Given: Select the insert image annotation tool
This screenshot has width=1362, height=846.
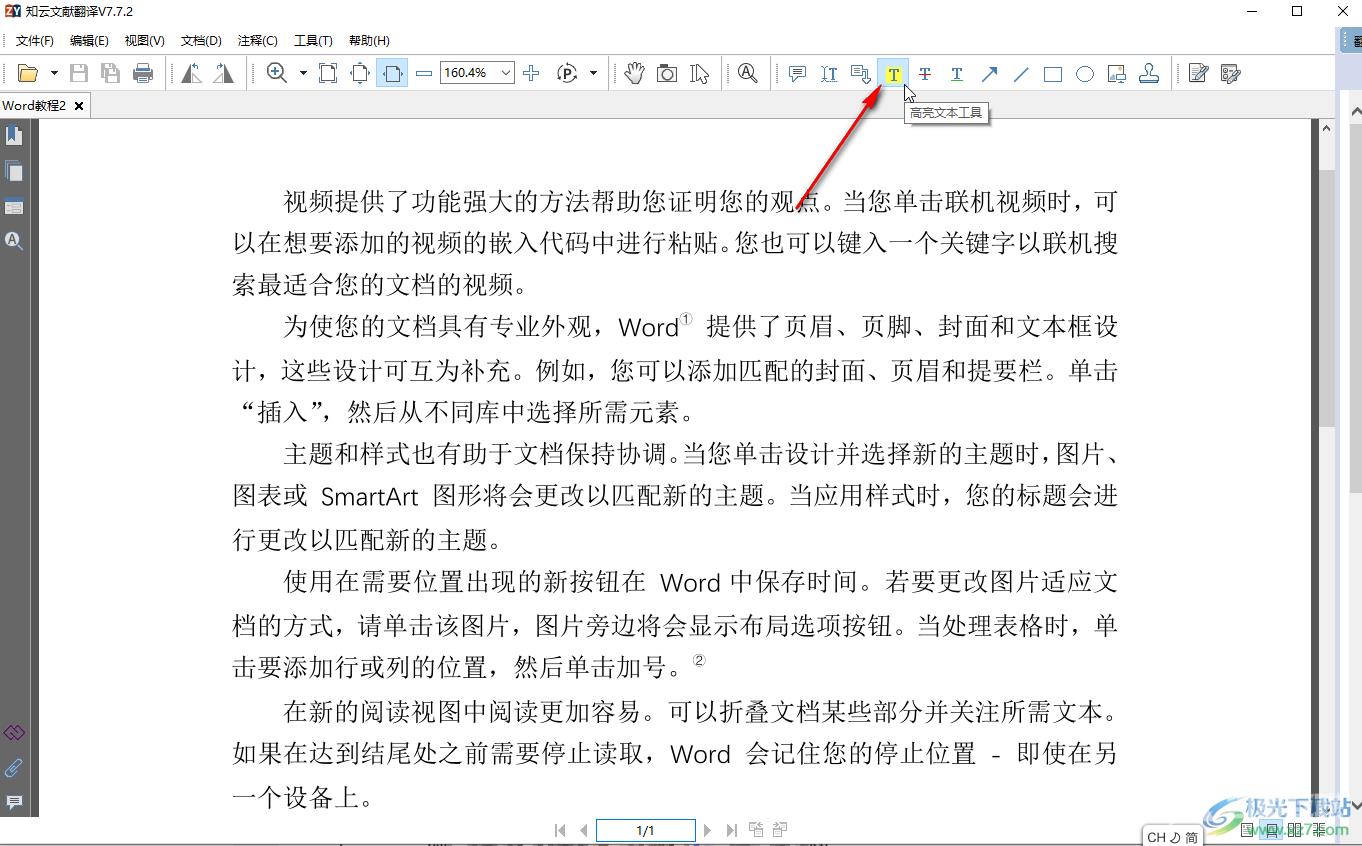Looking at the screenshot, I should pos(1117,73).
